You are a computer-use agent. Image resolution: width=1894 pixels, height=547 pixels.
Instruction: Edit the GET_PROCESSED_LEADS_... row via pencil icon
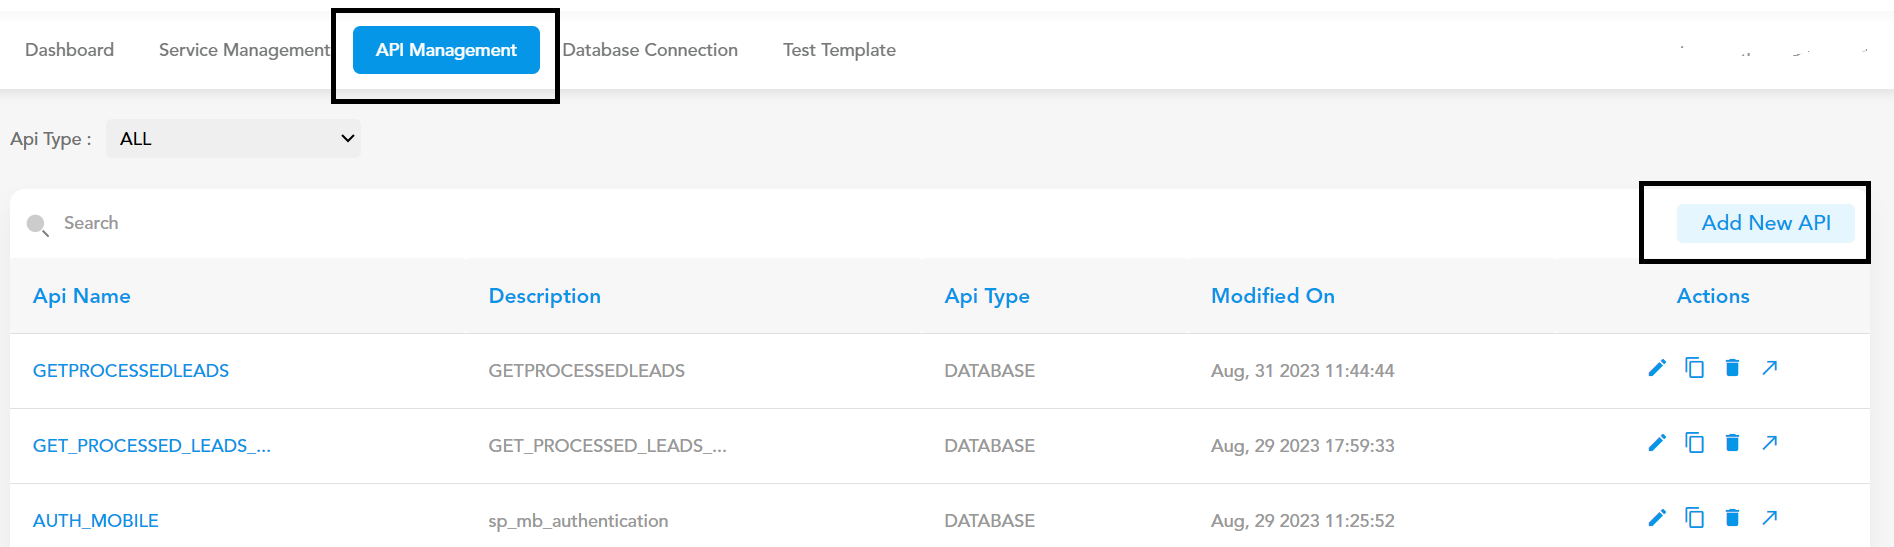point(1657,443)
